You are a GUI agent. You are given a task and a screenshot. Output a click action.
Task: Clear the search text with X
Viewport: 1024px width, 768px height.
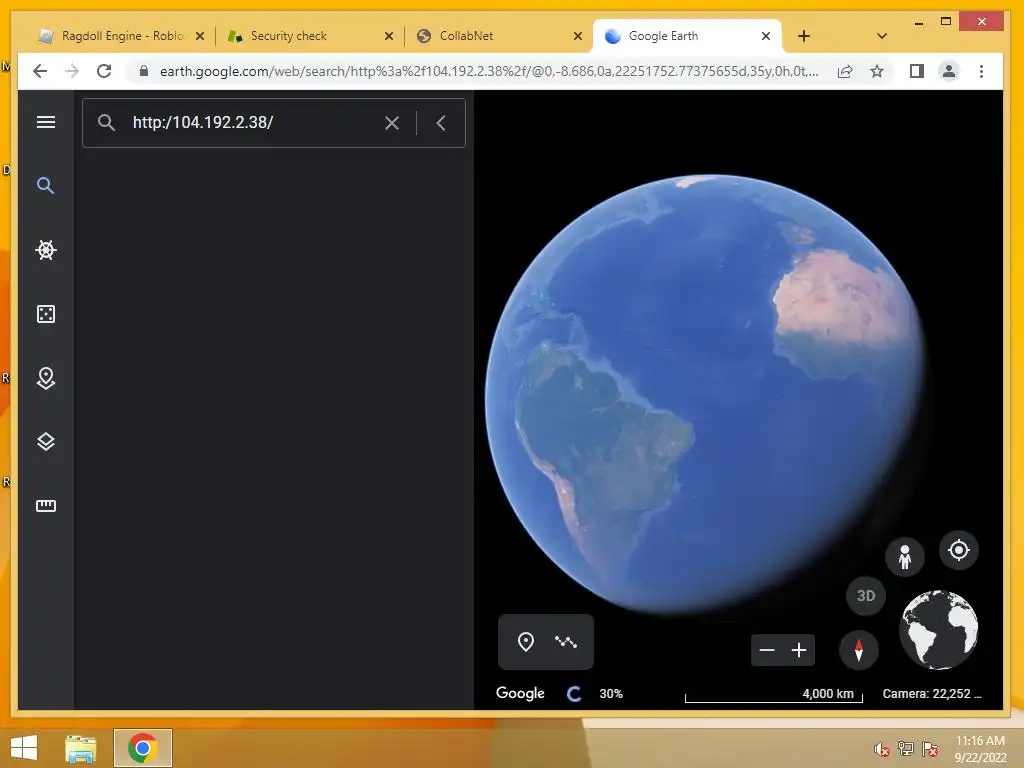(392, 123)
